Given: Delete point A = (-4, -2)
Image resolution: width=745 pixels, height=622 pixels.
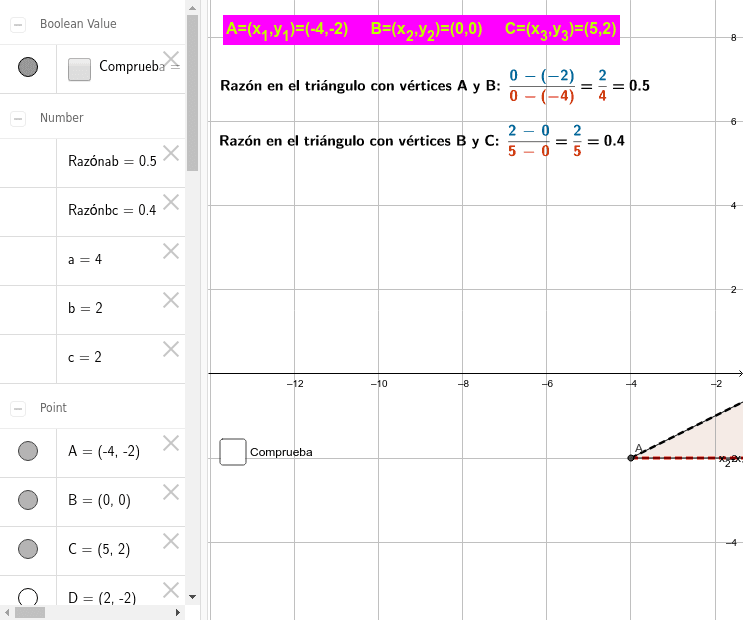Looking at the screenshot, I should pos(171,443).
